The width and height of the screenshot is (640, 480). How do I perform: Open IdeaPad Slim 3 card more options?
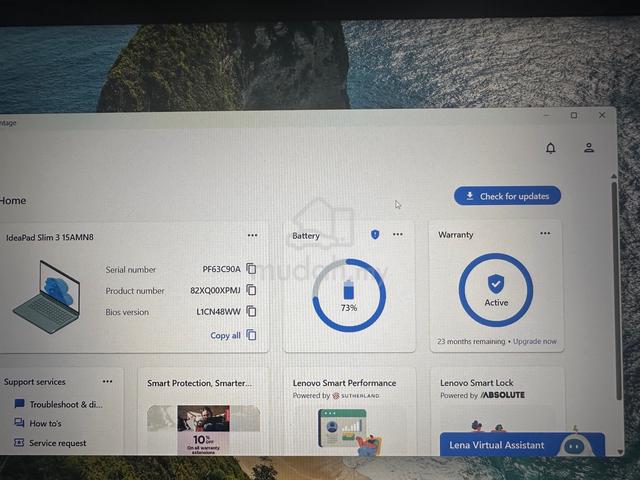(253, 235)
